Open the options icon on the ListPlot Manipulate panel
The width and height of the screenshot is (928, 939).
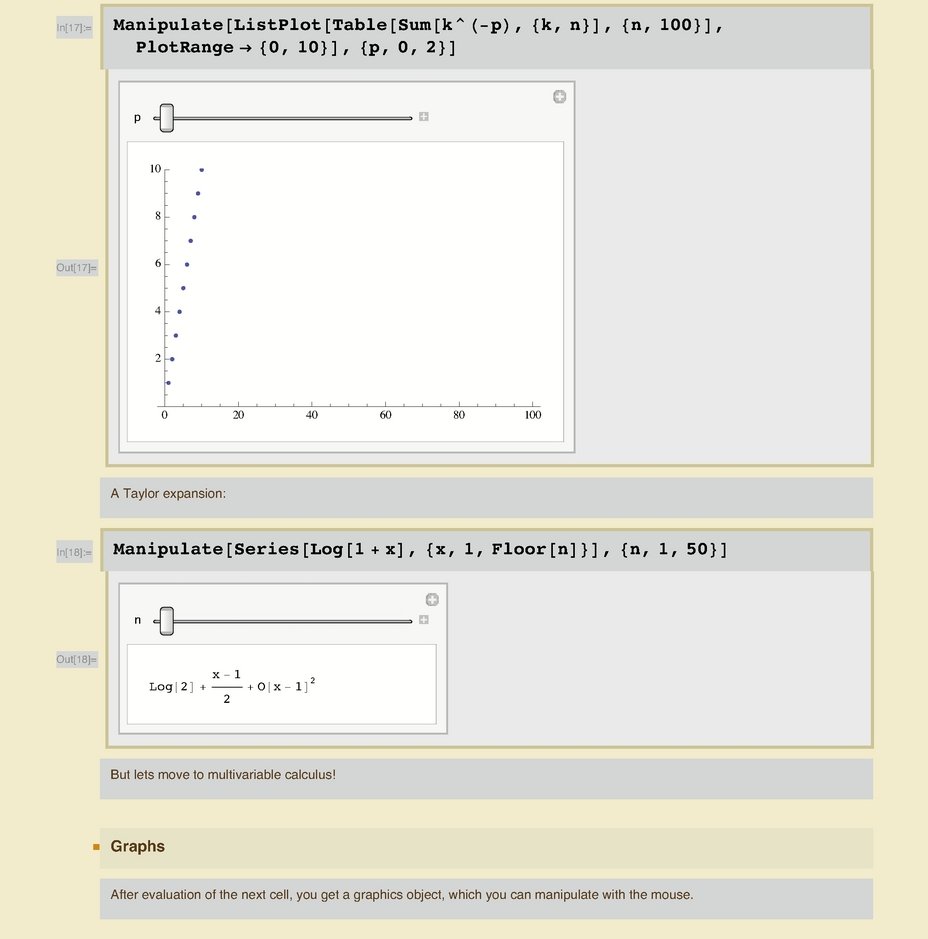click(x=559, y=97)
